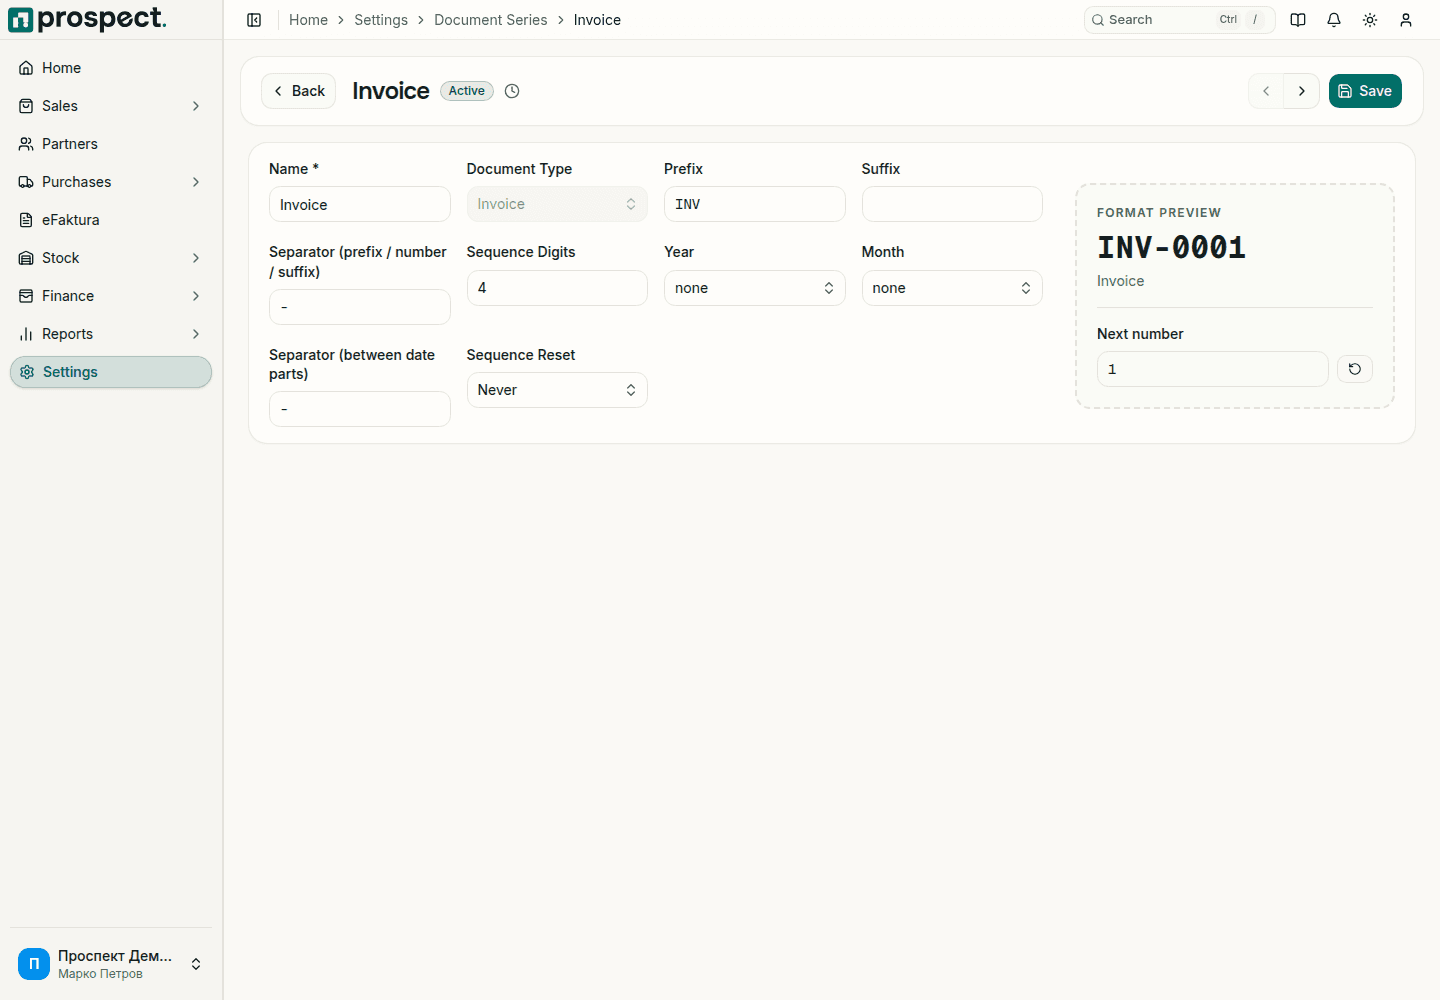Viewport: 1440px width, 1000px height.
Task: Click the Next number field
Action: [x=1213, y=369]
